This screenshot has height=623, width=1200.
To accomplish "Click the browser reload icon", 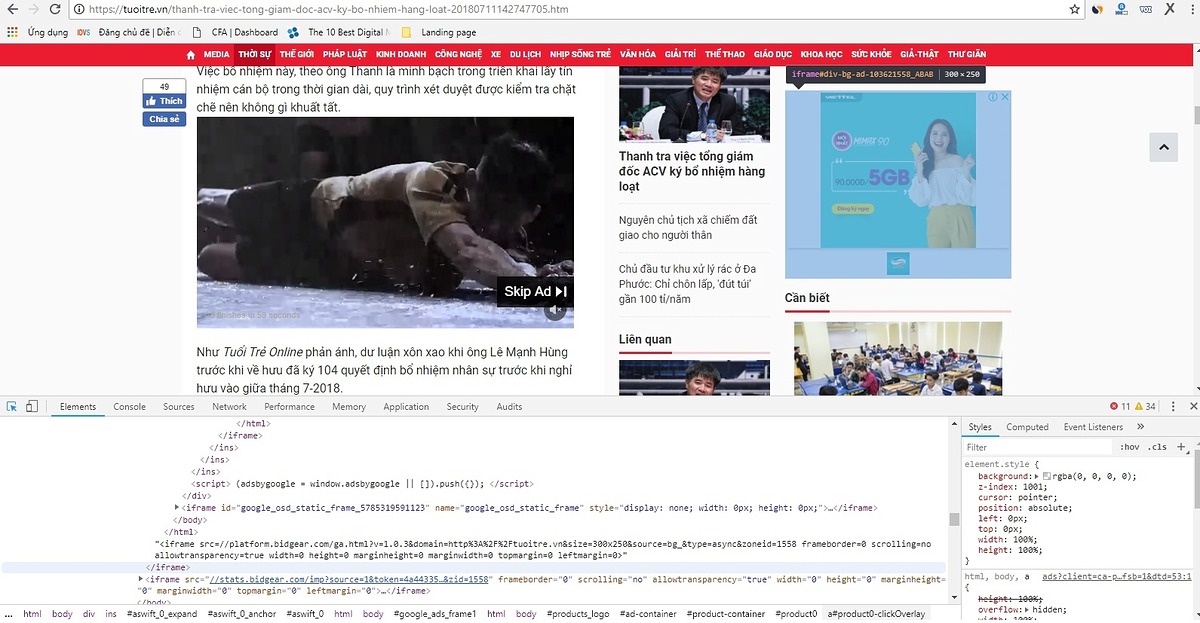I will click(53, 9).
